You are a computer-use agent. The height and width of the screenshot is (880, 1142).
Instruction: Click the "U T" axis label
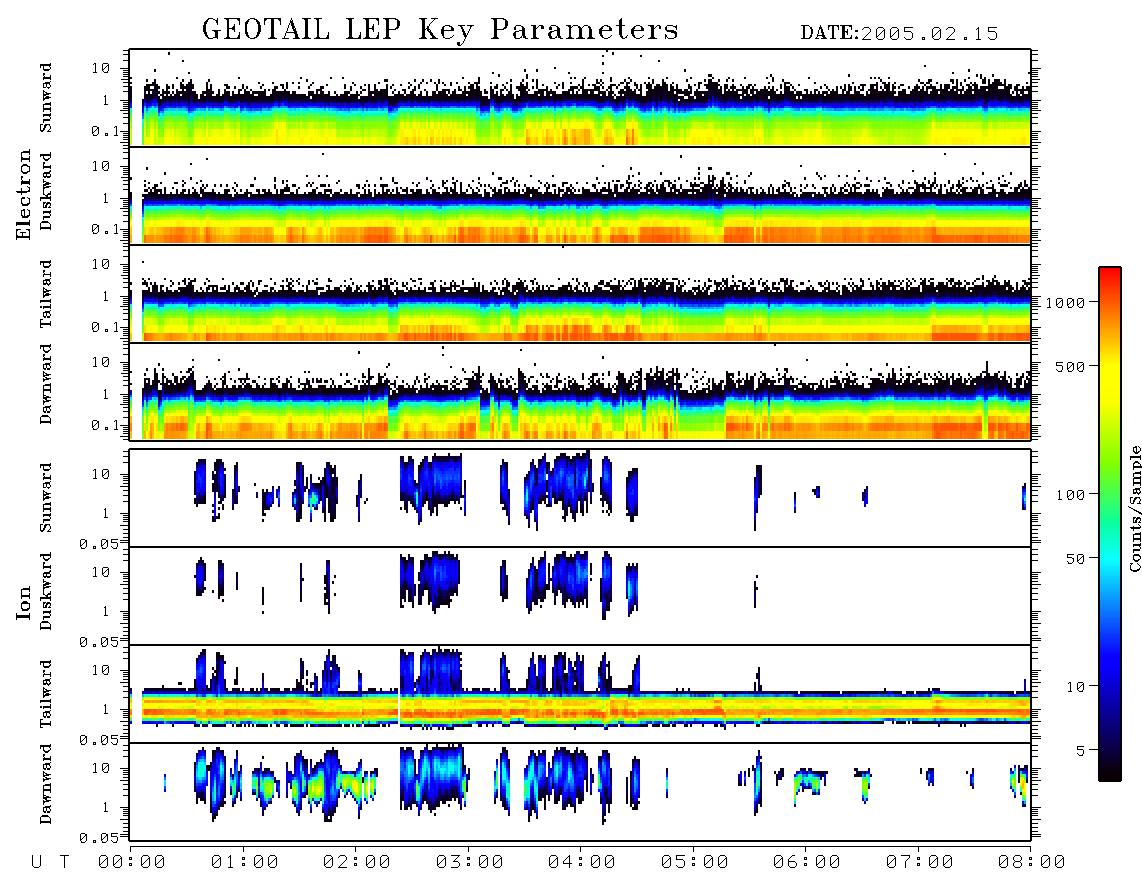click(x=51, y=863)
